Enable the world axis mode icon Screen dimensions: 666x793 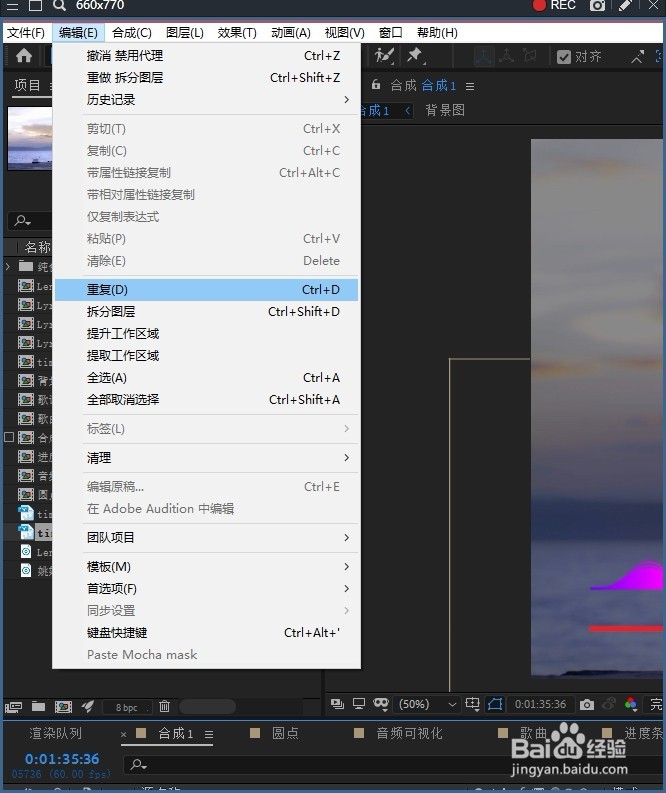pos(506,56)
